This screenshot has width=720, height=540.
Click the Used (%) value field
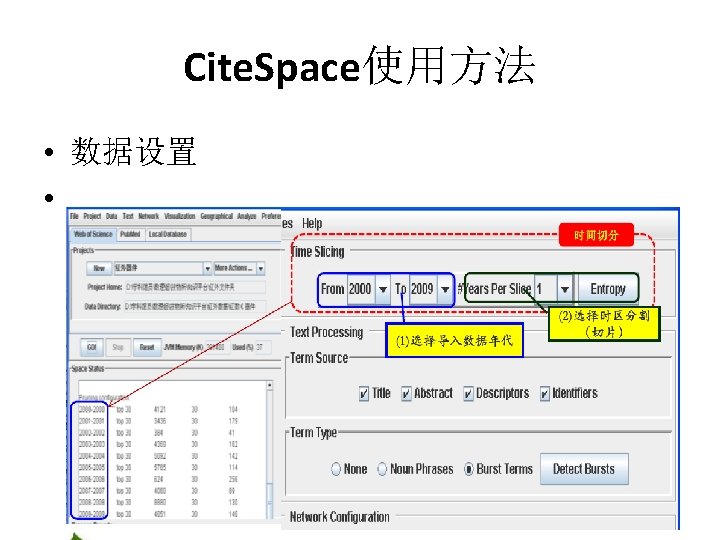coord(262,347)
